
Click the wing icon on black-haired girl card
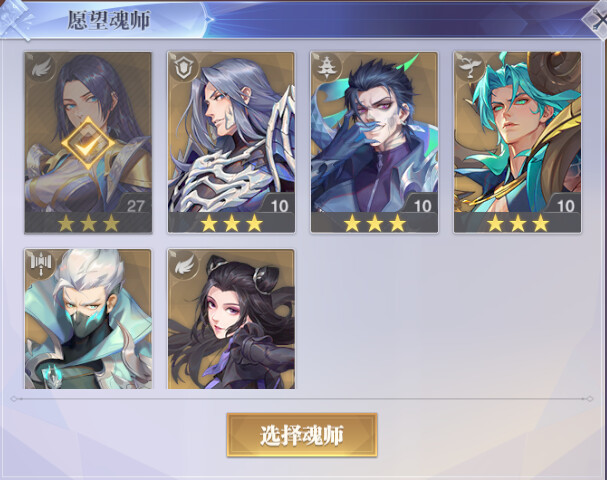184,266
